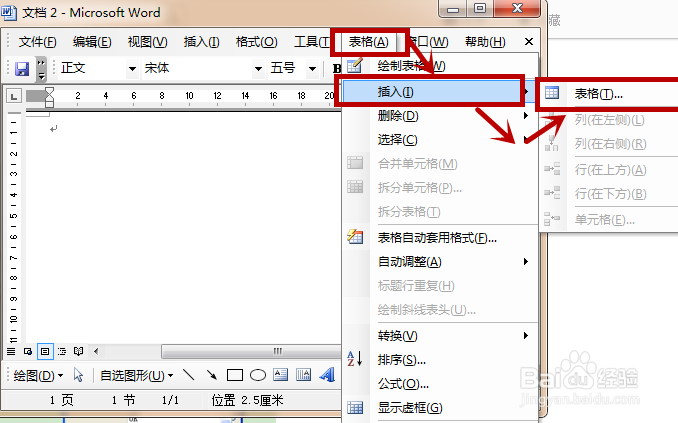The image size is (678, 423).
Task: Click the 位置 2.5厘米 status bar text
Action: click(247, 400)
